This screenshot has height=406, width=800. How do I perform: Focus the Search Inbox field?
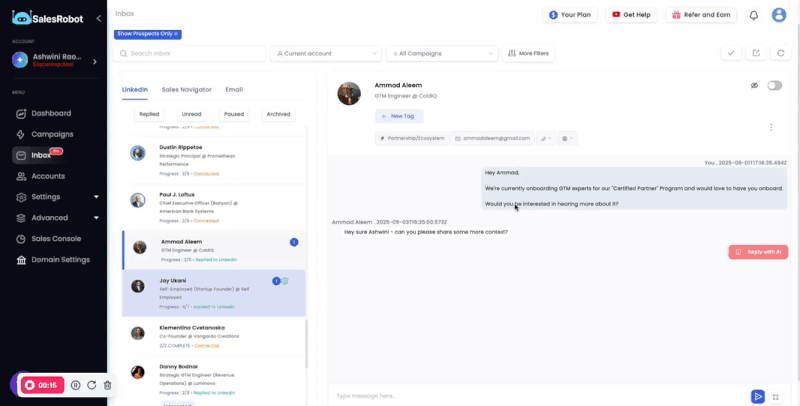point(190,53)
